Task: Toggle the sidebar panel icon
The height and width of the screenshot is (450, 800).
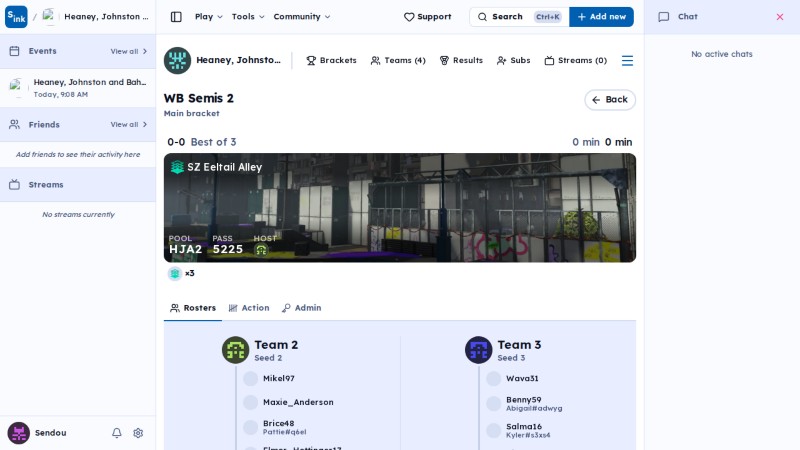Action: (x=176, y=17)
